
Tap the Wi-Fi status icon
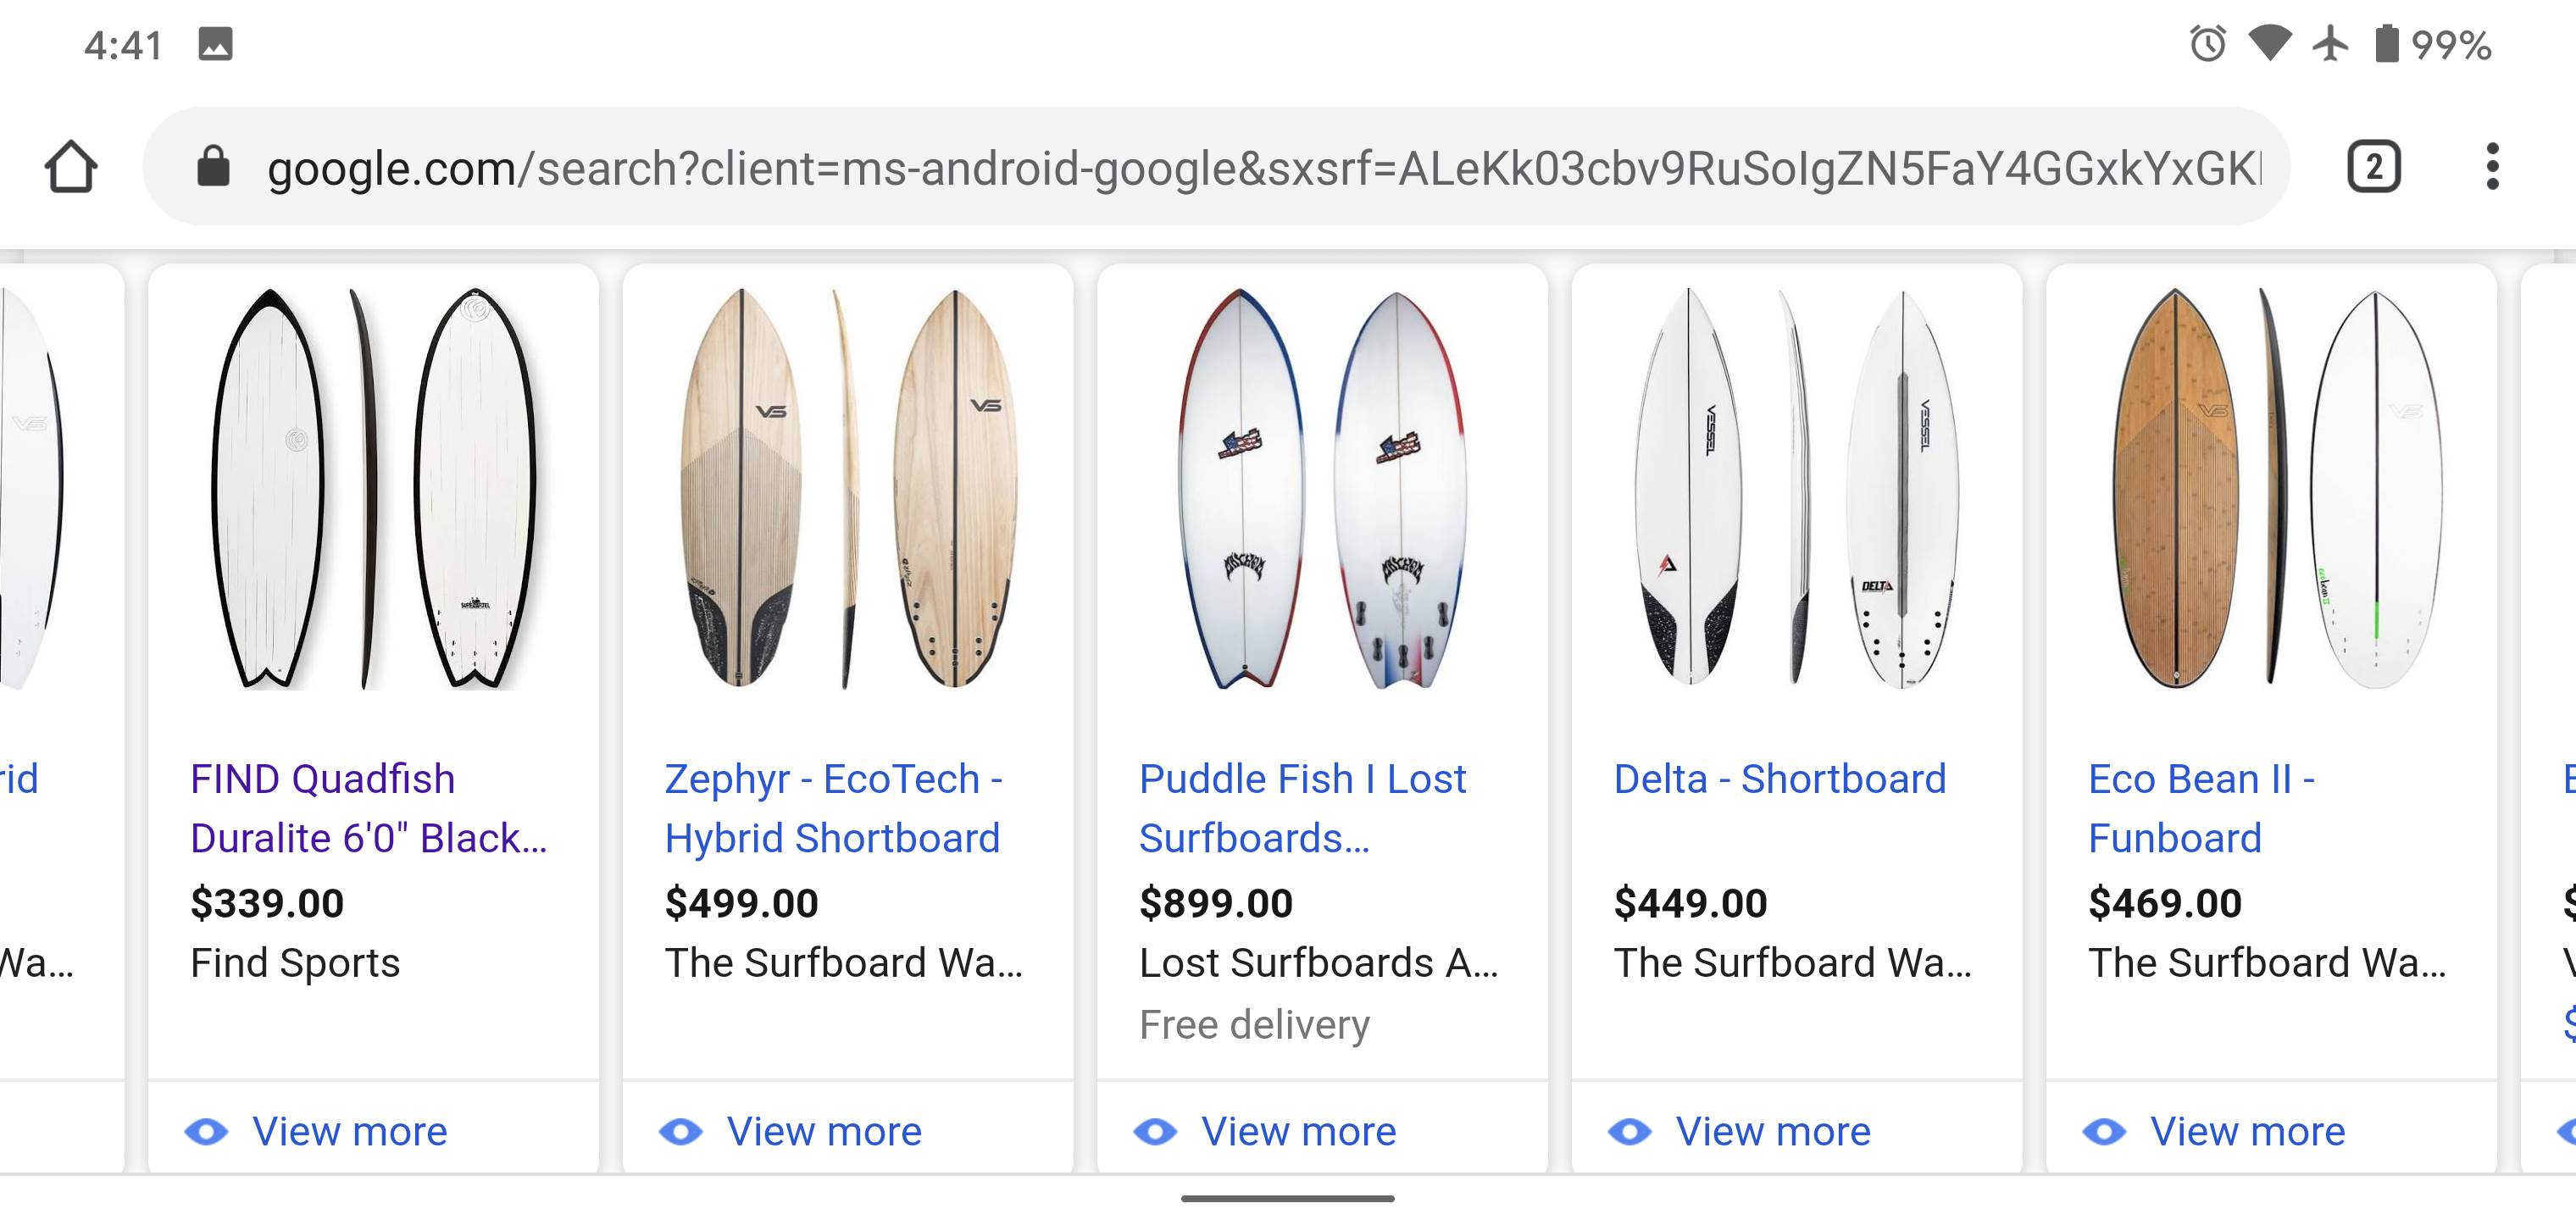2269,45
